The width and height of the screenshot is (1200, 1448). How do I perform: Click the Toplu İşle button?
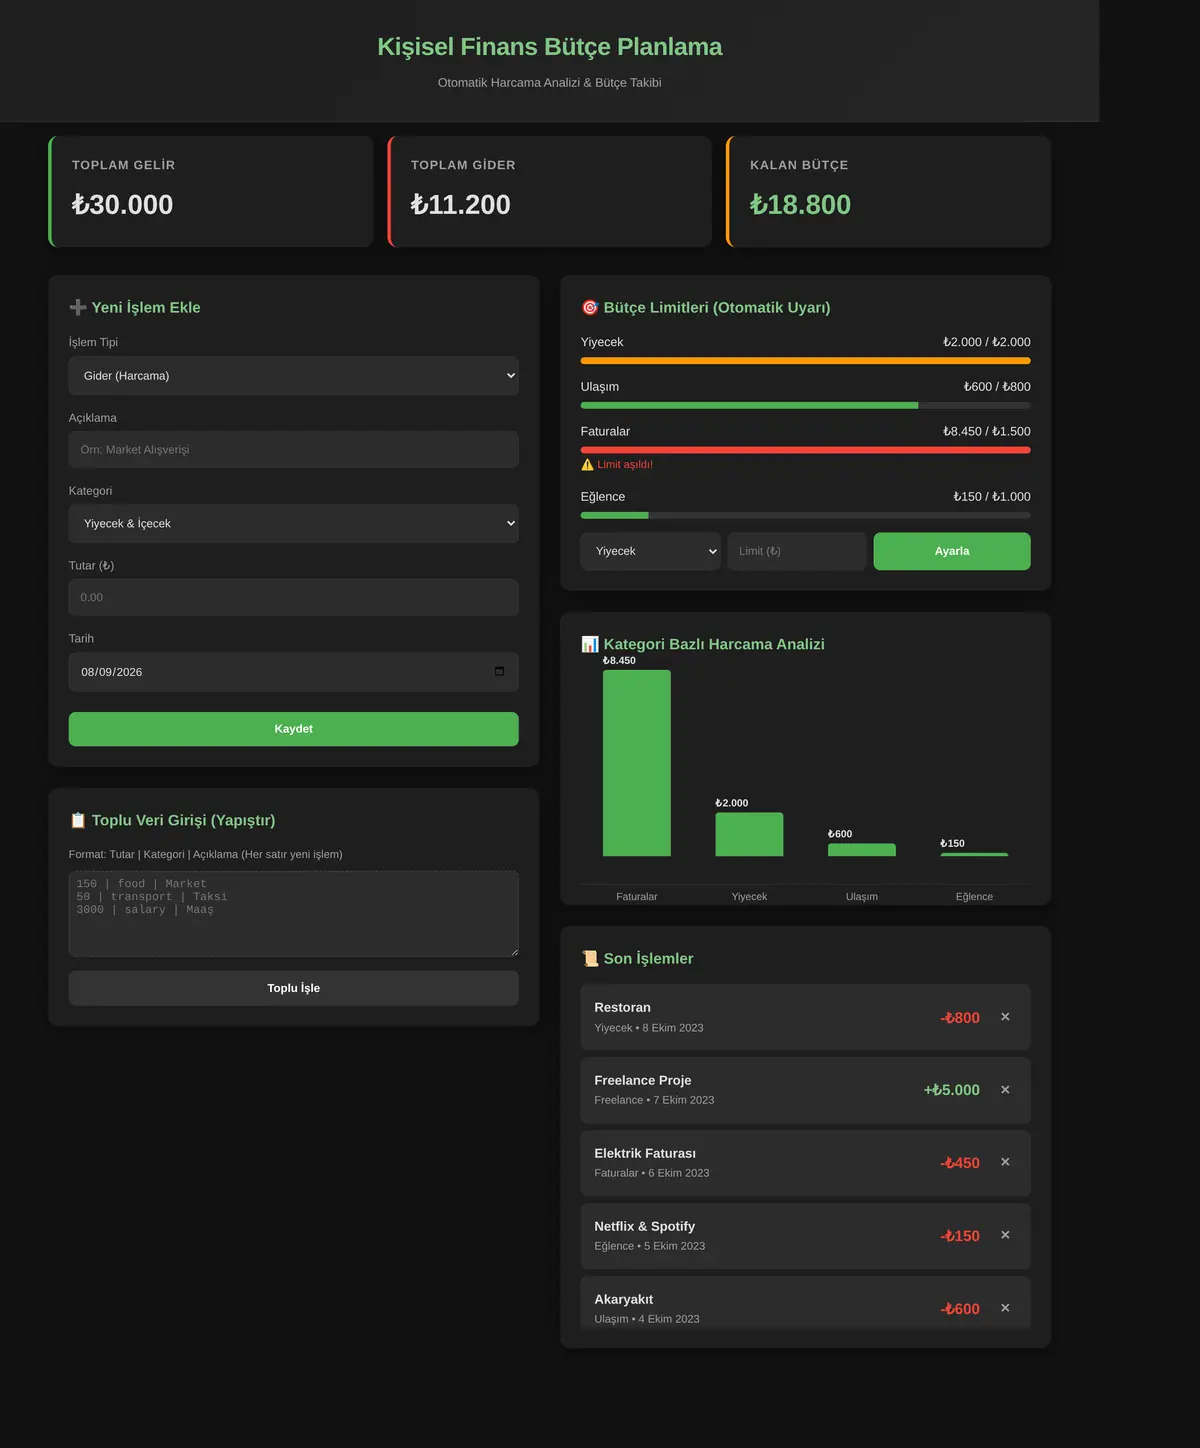[x=294, y=988]
